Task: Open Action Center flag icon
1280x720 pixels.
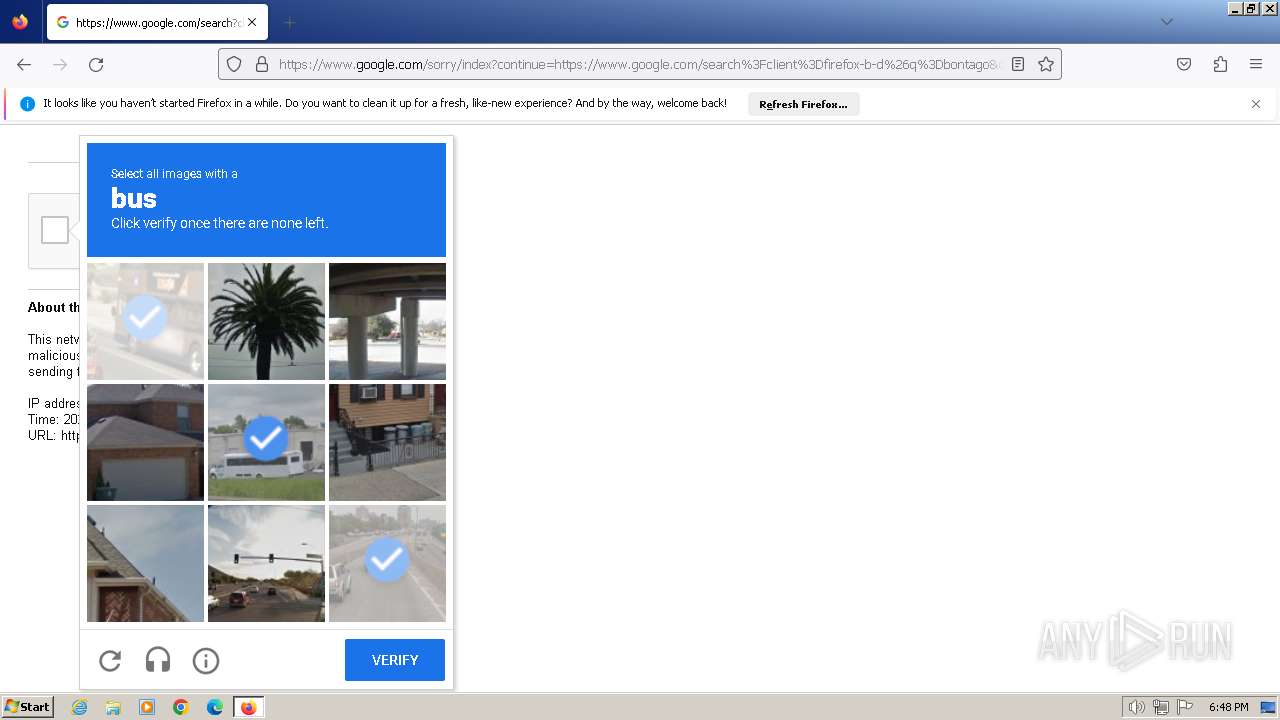Action: pyautogui.click(x=1186, y=707)
